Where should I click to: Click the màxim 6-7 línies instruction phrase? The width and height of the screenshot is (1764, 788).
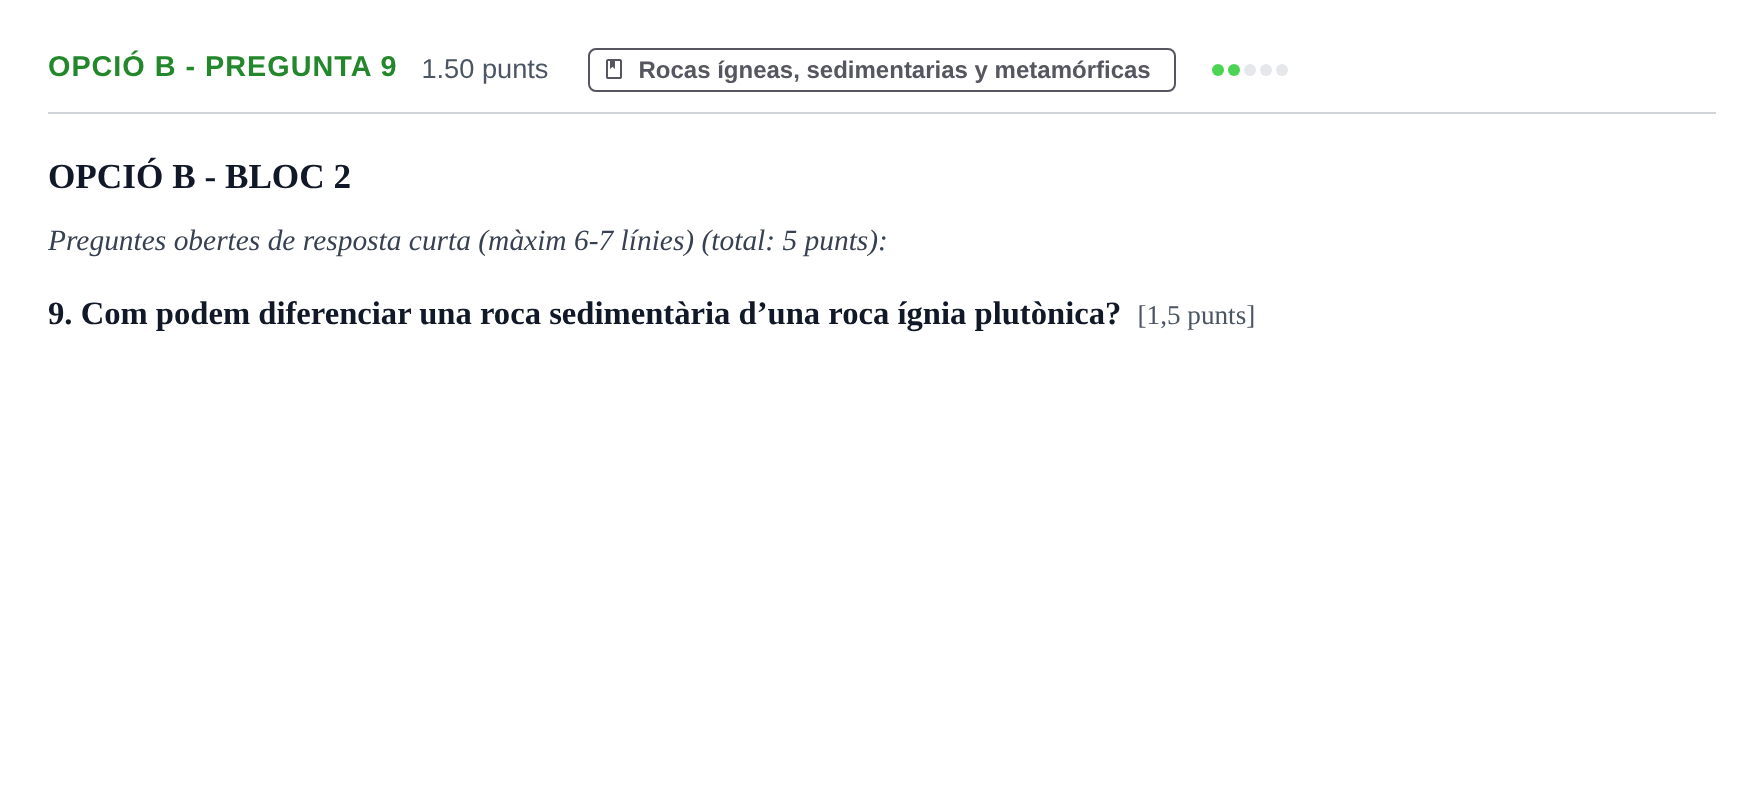[586, 241]
